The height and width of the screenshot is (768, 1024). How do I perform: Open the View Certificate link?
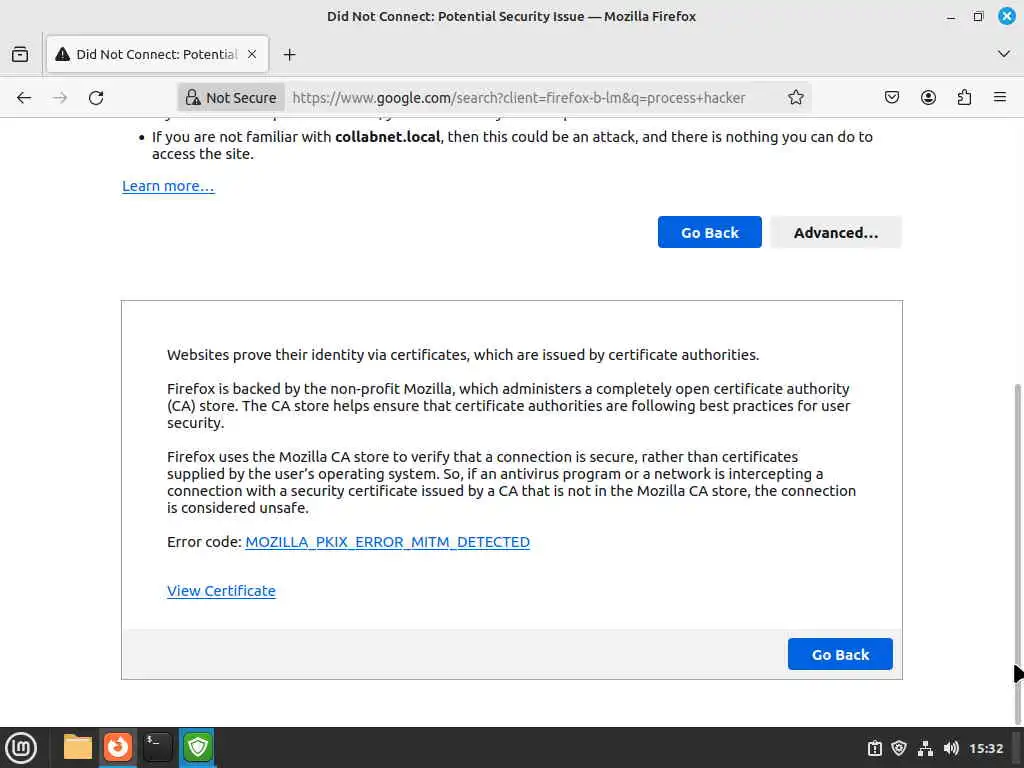[x=221, y=590]
